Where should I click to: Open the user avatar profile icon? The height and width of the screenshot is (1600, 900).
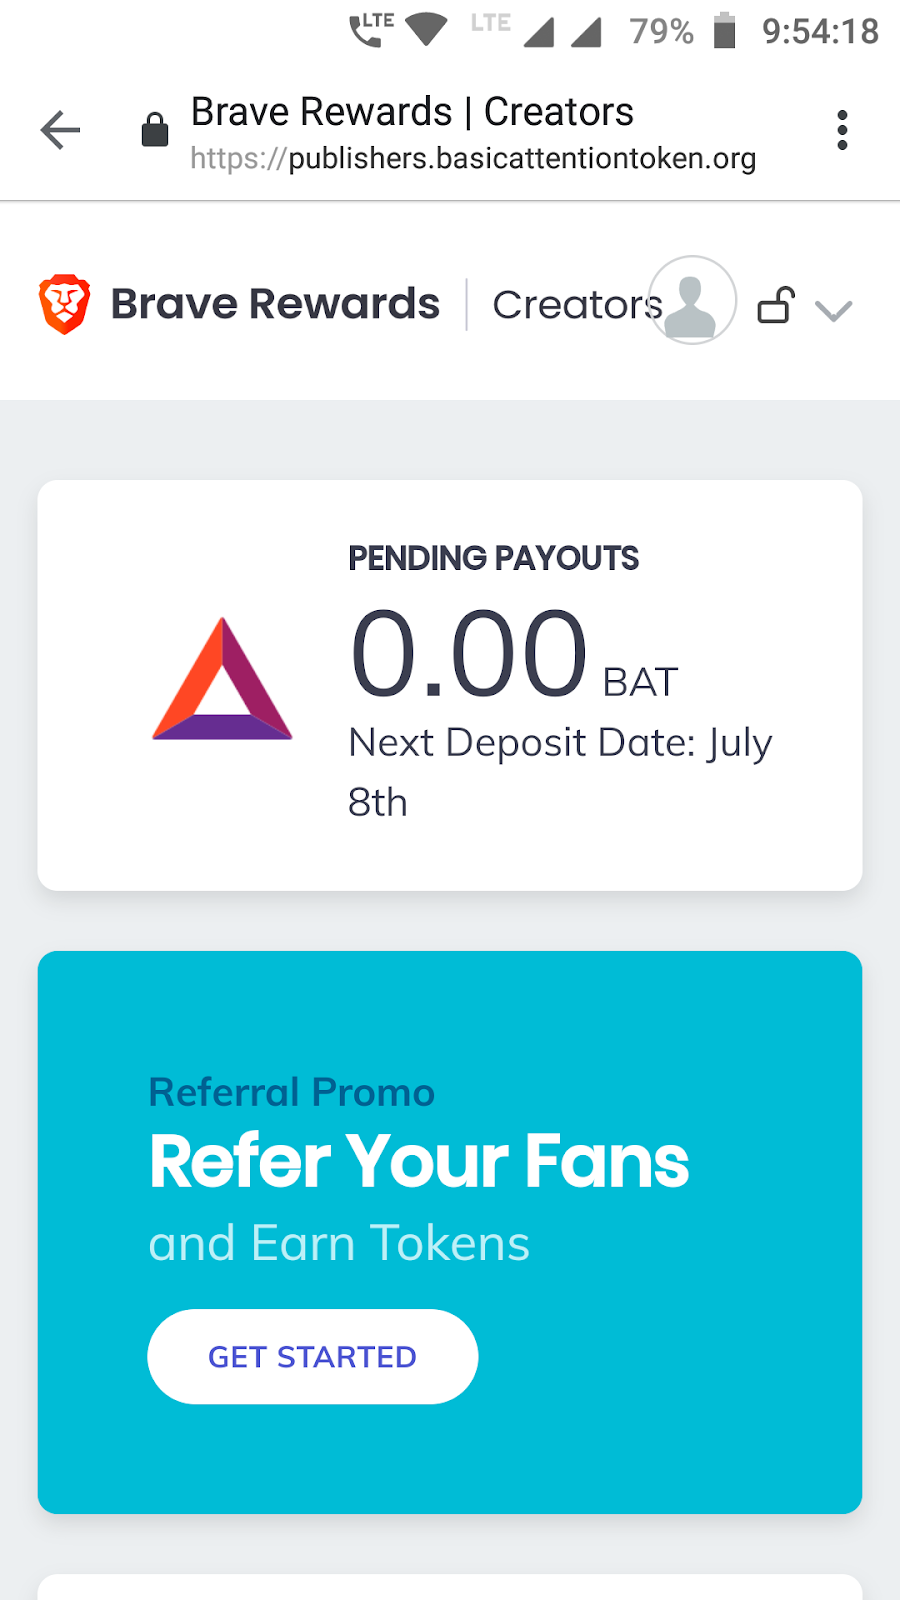pyautogui.click(x=692, y=300)
